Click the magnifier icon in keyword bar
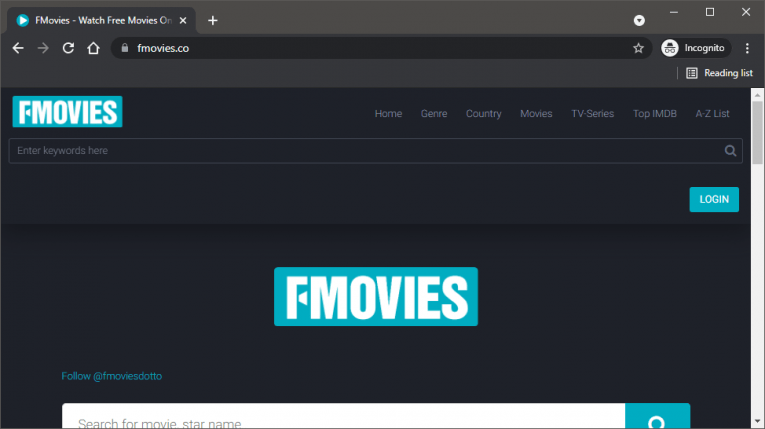This screenshot has height=429, width=765. [x=731, y=151]
